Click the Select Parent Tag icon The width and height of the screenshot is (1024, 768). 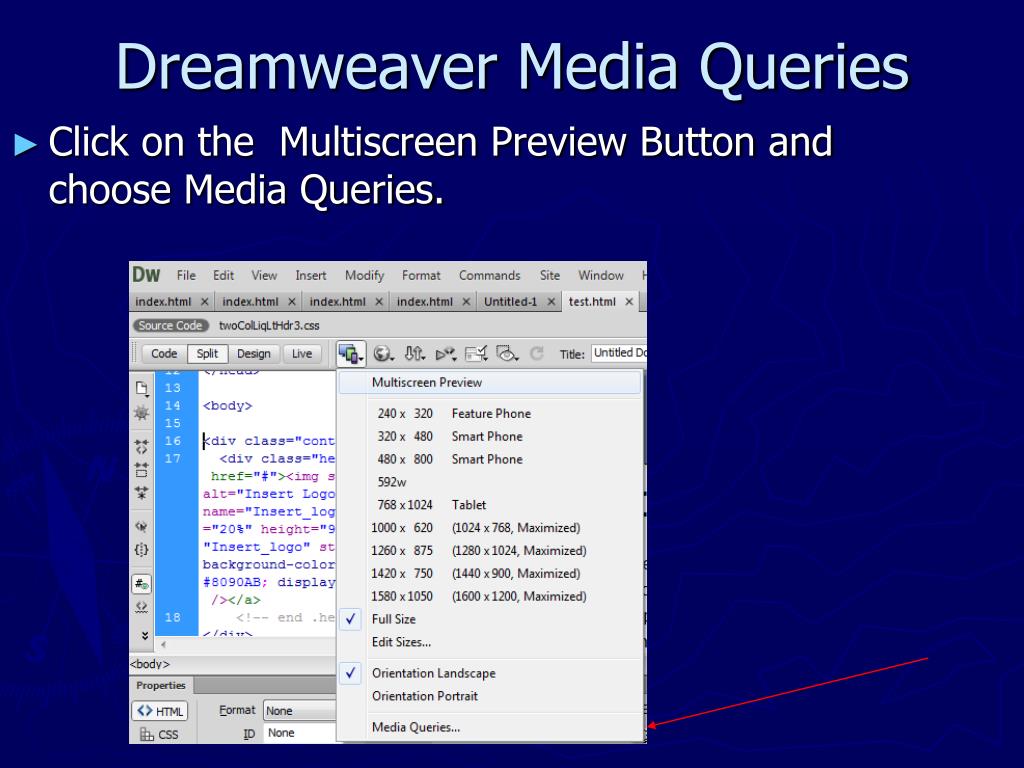click(x=141, y=526)
